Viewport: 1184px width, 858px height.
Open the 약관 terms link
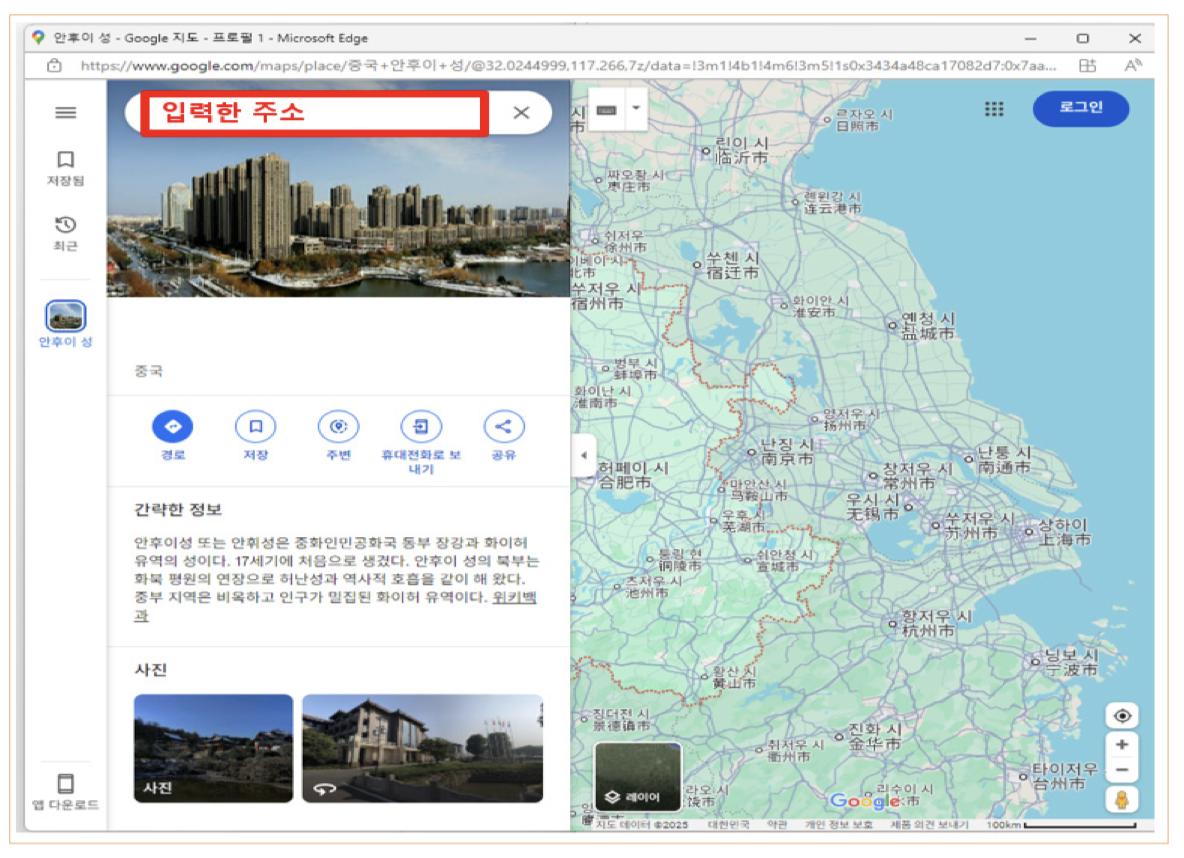point(777,825)
